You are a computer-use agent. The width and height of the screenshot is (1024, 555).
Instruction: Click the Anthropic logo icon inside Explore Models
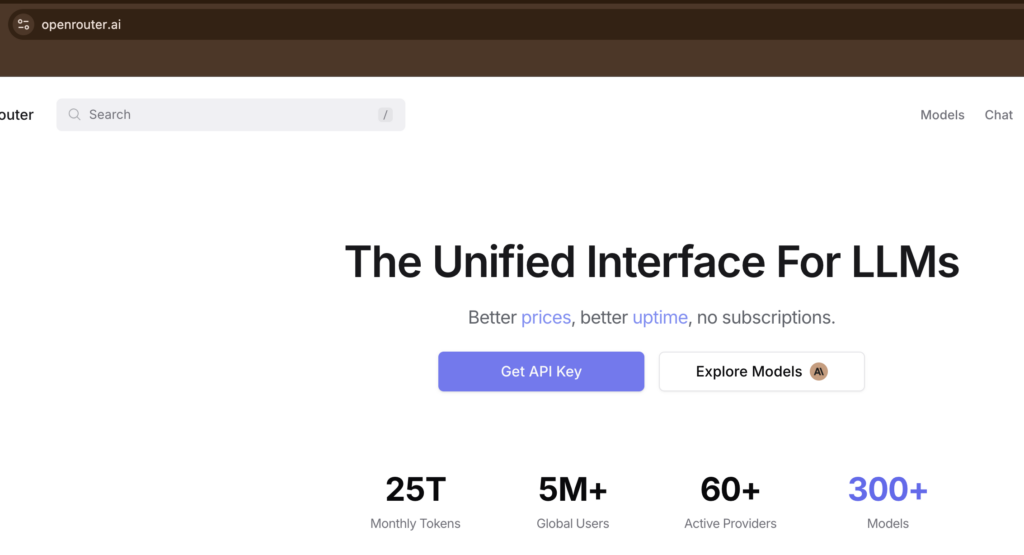[x=819, y=372]
